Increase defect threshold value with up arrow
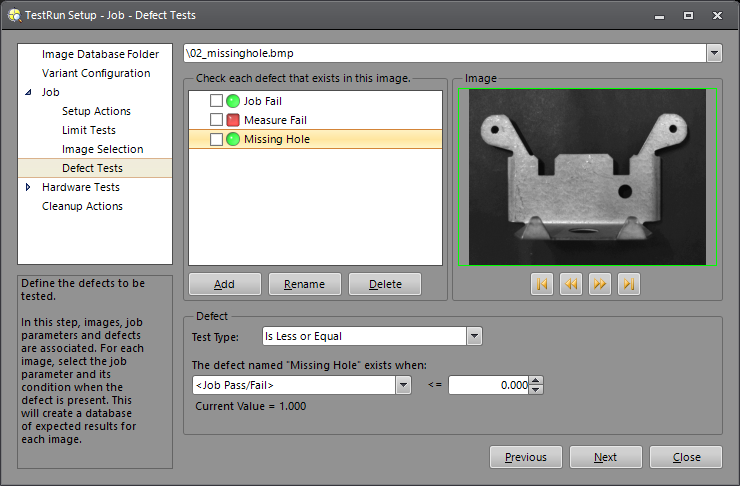Screen dimensions: 740x486 pos(535,380)
